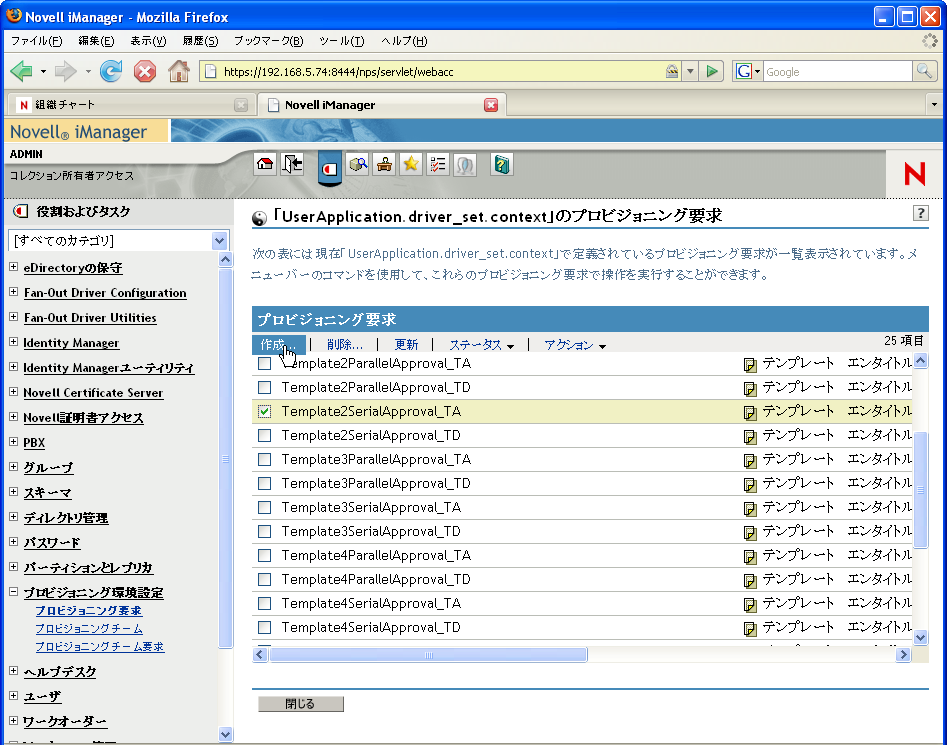The height and width of the screenshot is (745, 947).
Task: Click Firefox Stop loading icon
Action: 145,71
